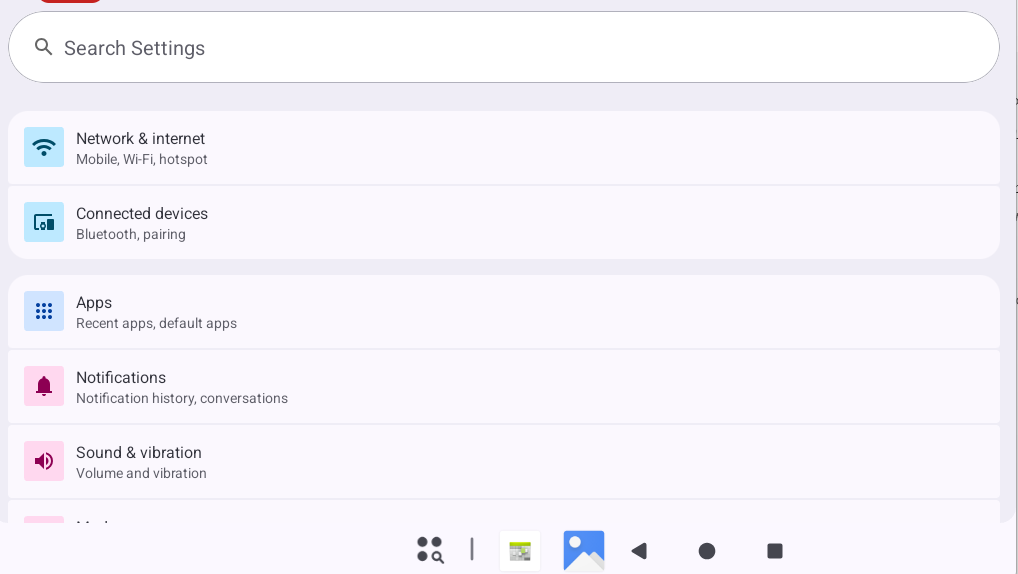Click the Sound & vibration speaker icon
Image resolution: width=1018 pixels, height=574 pixels.
pyautogui.click(x=44, y=461)
